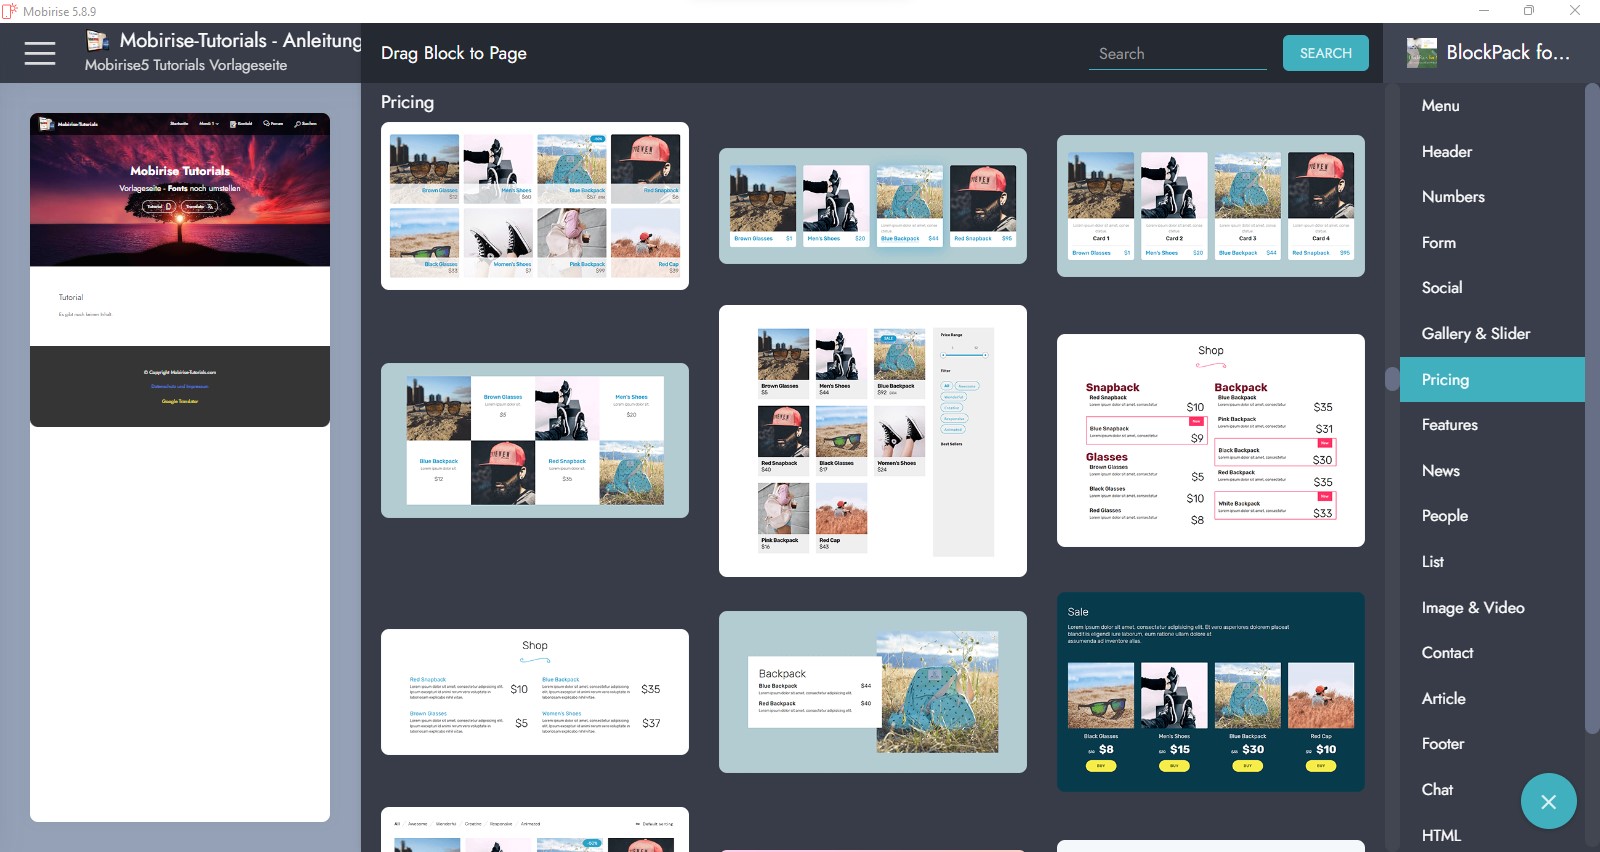
Task: Show the Footer block category
Action: click(1442, 744)
